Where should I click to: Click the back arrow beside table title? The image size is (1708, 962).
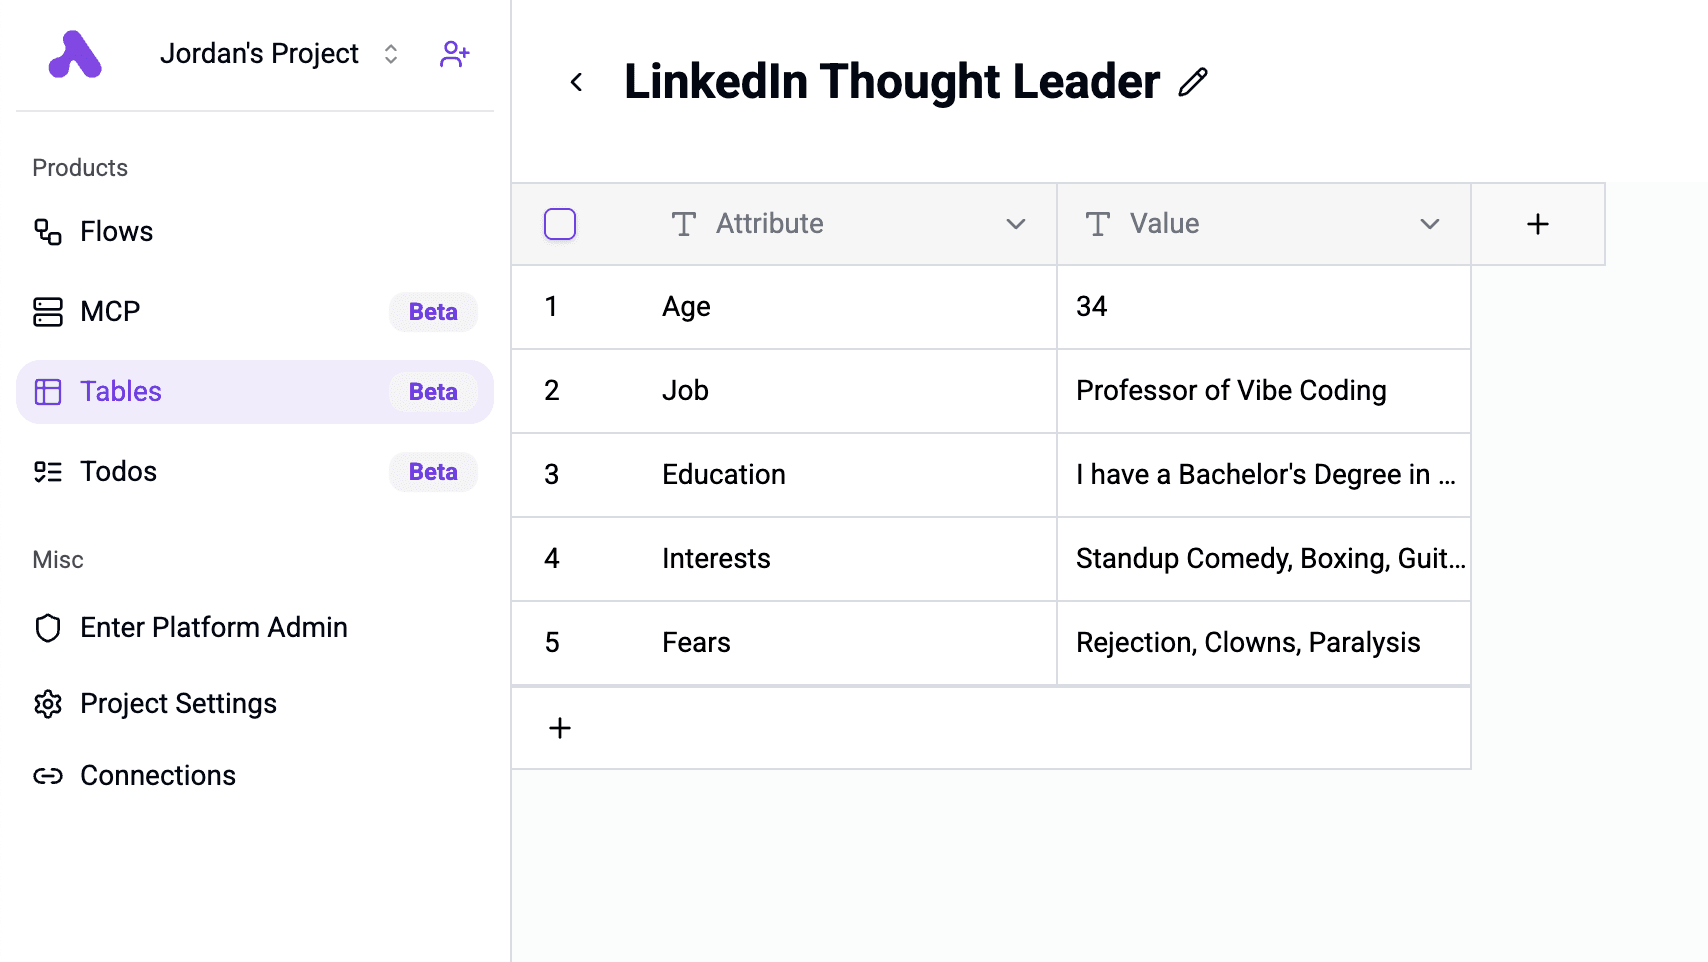[576, 82]
